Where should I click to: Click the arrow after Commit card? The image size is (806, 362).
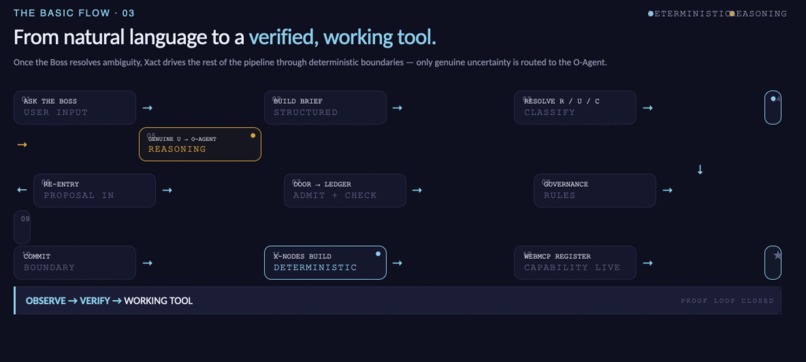coord(148,263)
